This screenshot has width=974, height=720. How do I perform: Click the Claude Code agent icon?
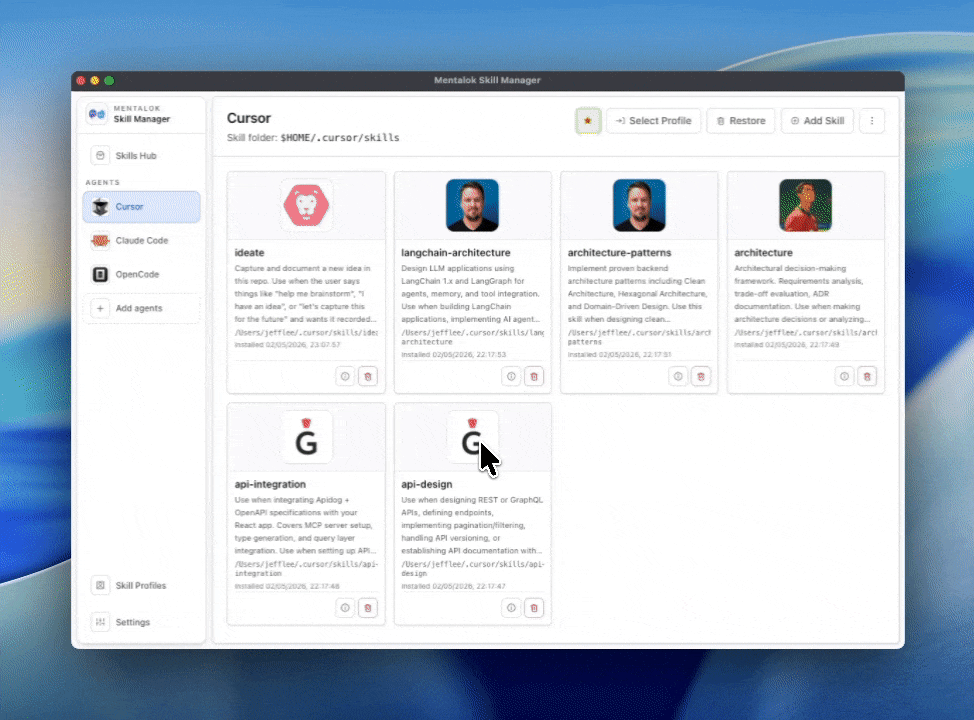(100, 240)
